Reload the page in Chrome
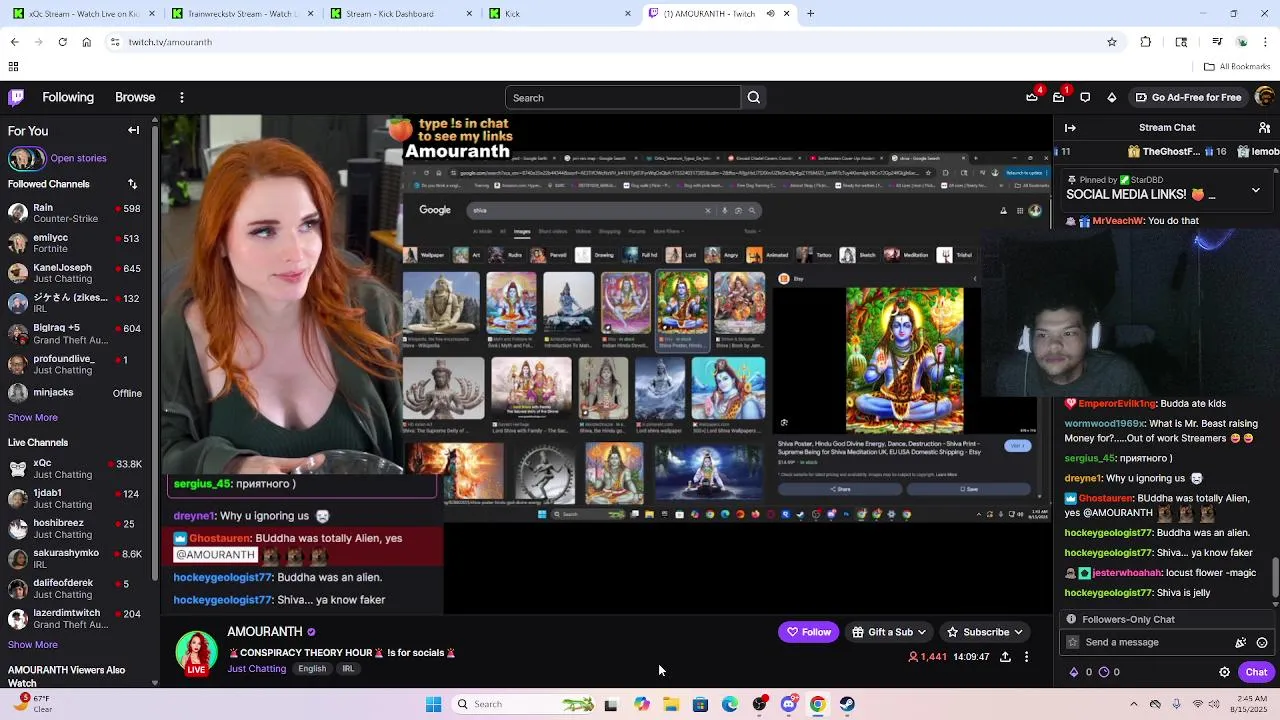 [62, 42]
